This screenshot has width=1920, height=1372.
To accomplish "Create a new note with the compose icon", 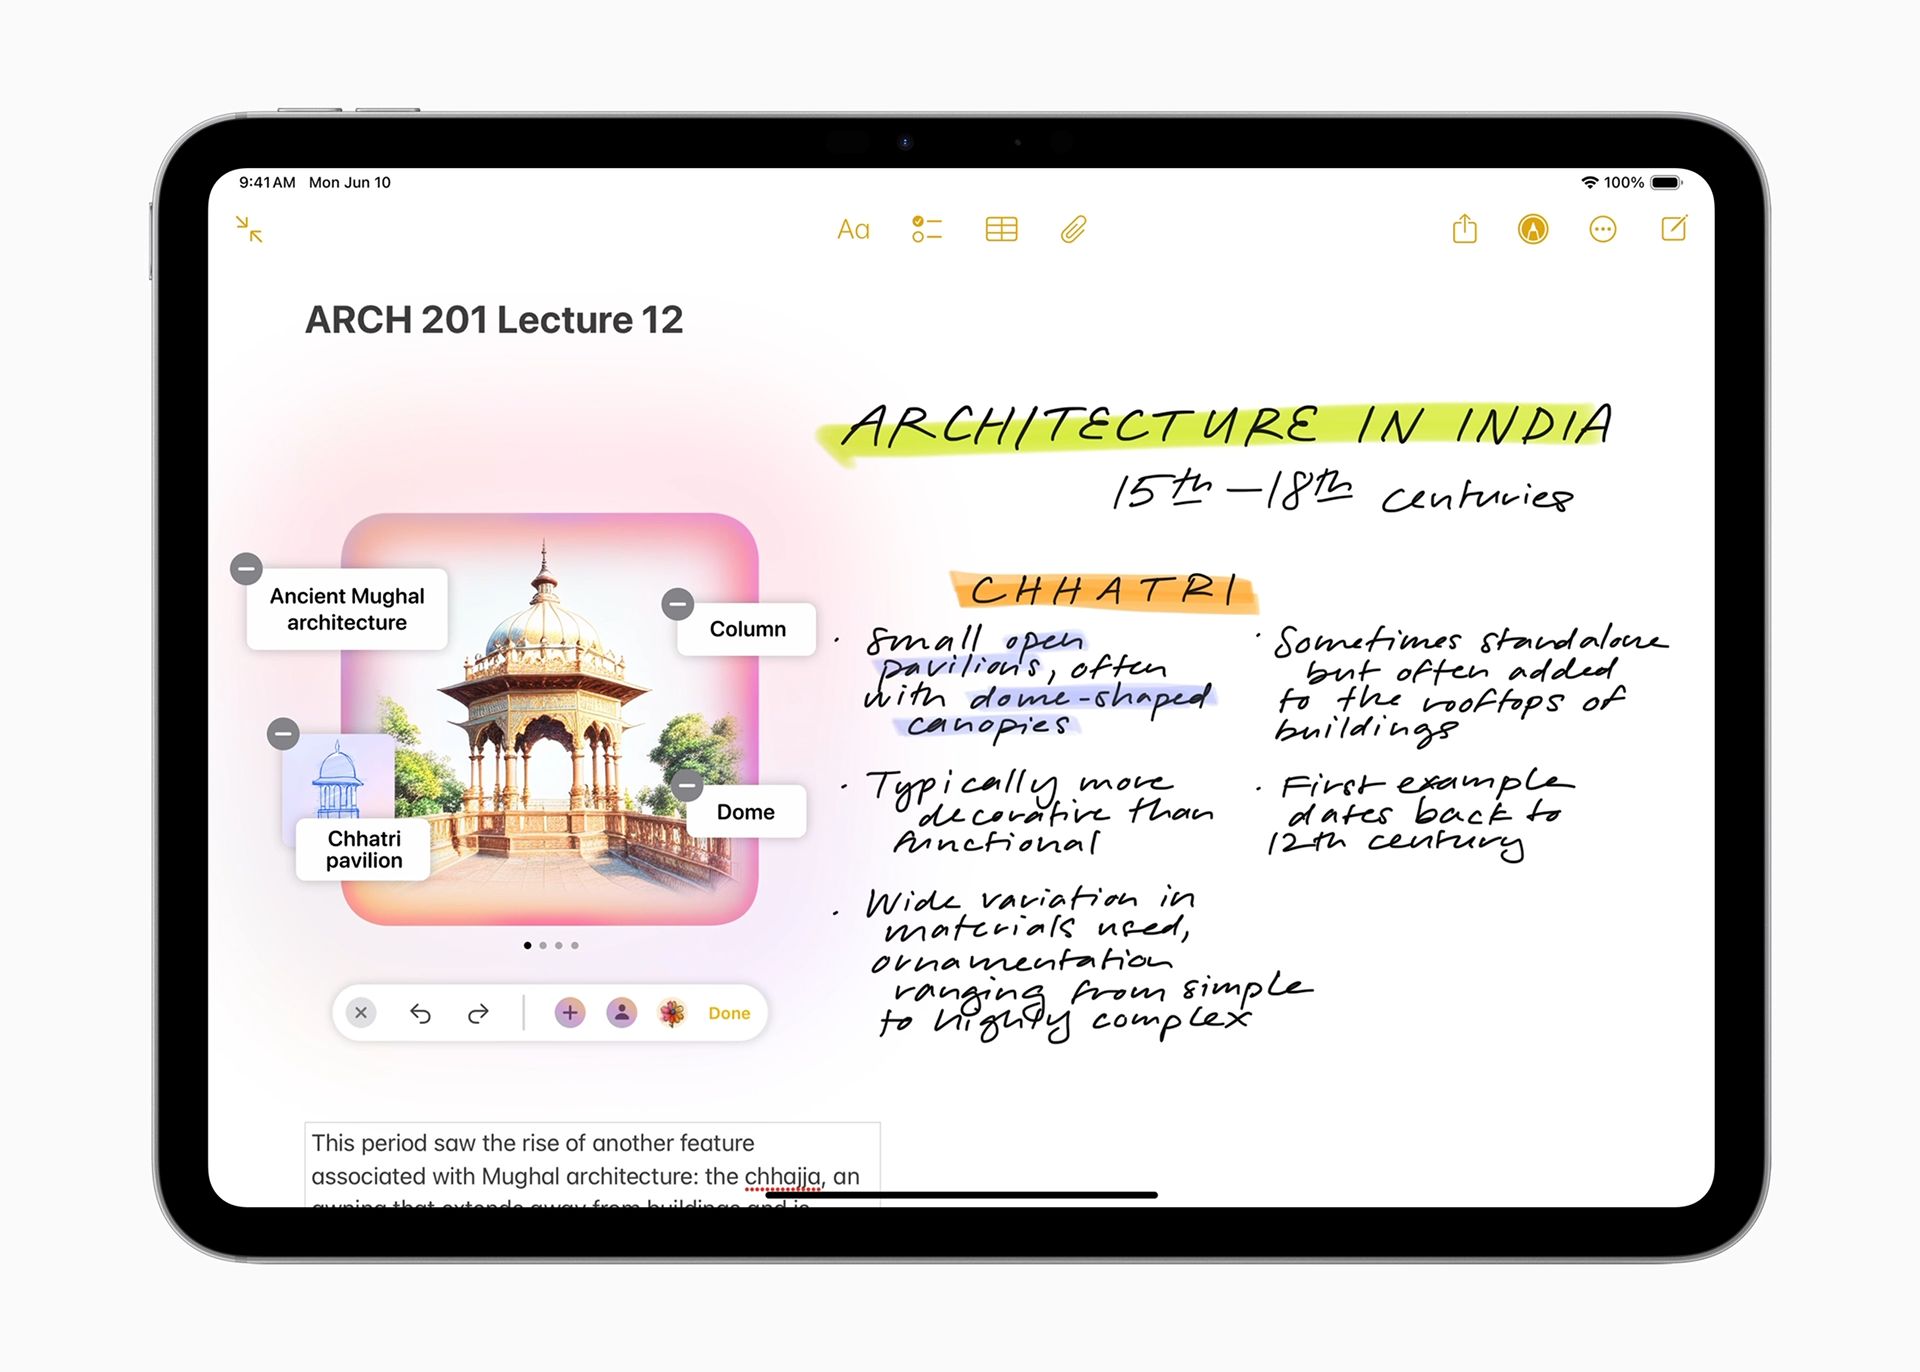I will (x=1674, y=229).
